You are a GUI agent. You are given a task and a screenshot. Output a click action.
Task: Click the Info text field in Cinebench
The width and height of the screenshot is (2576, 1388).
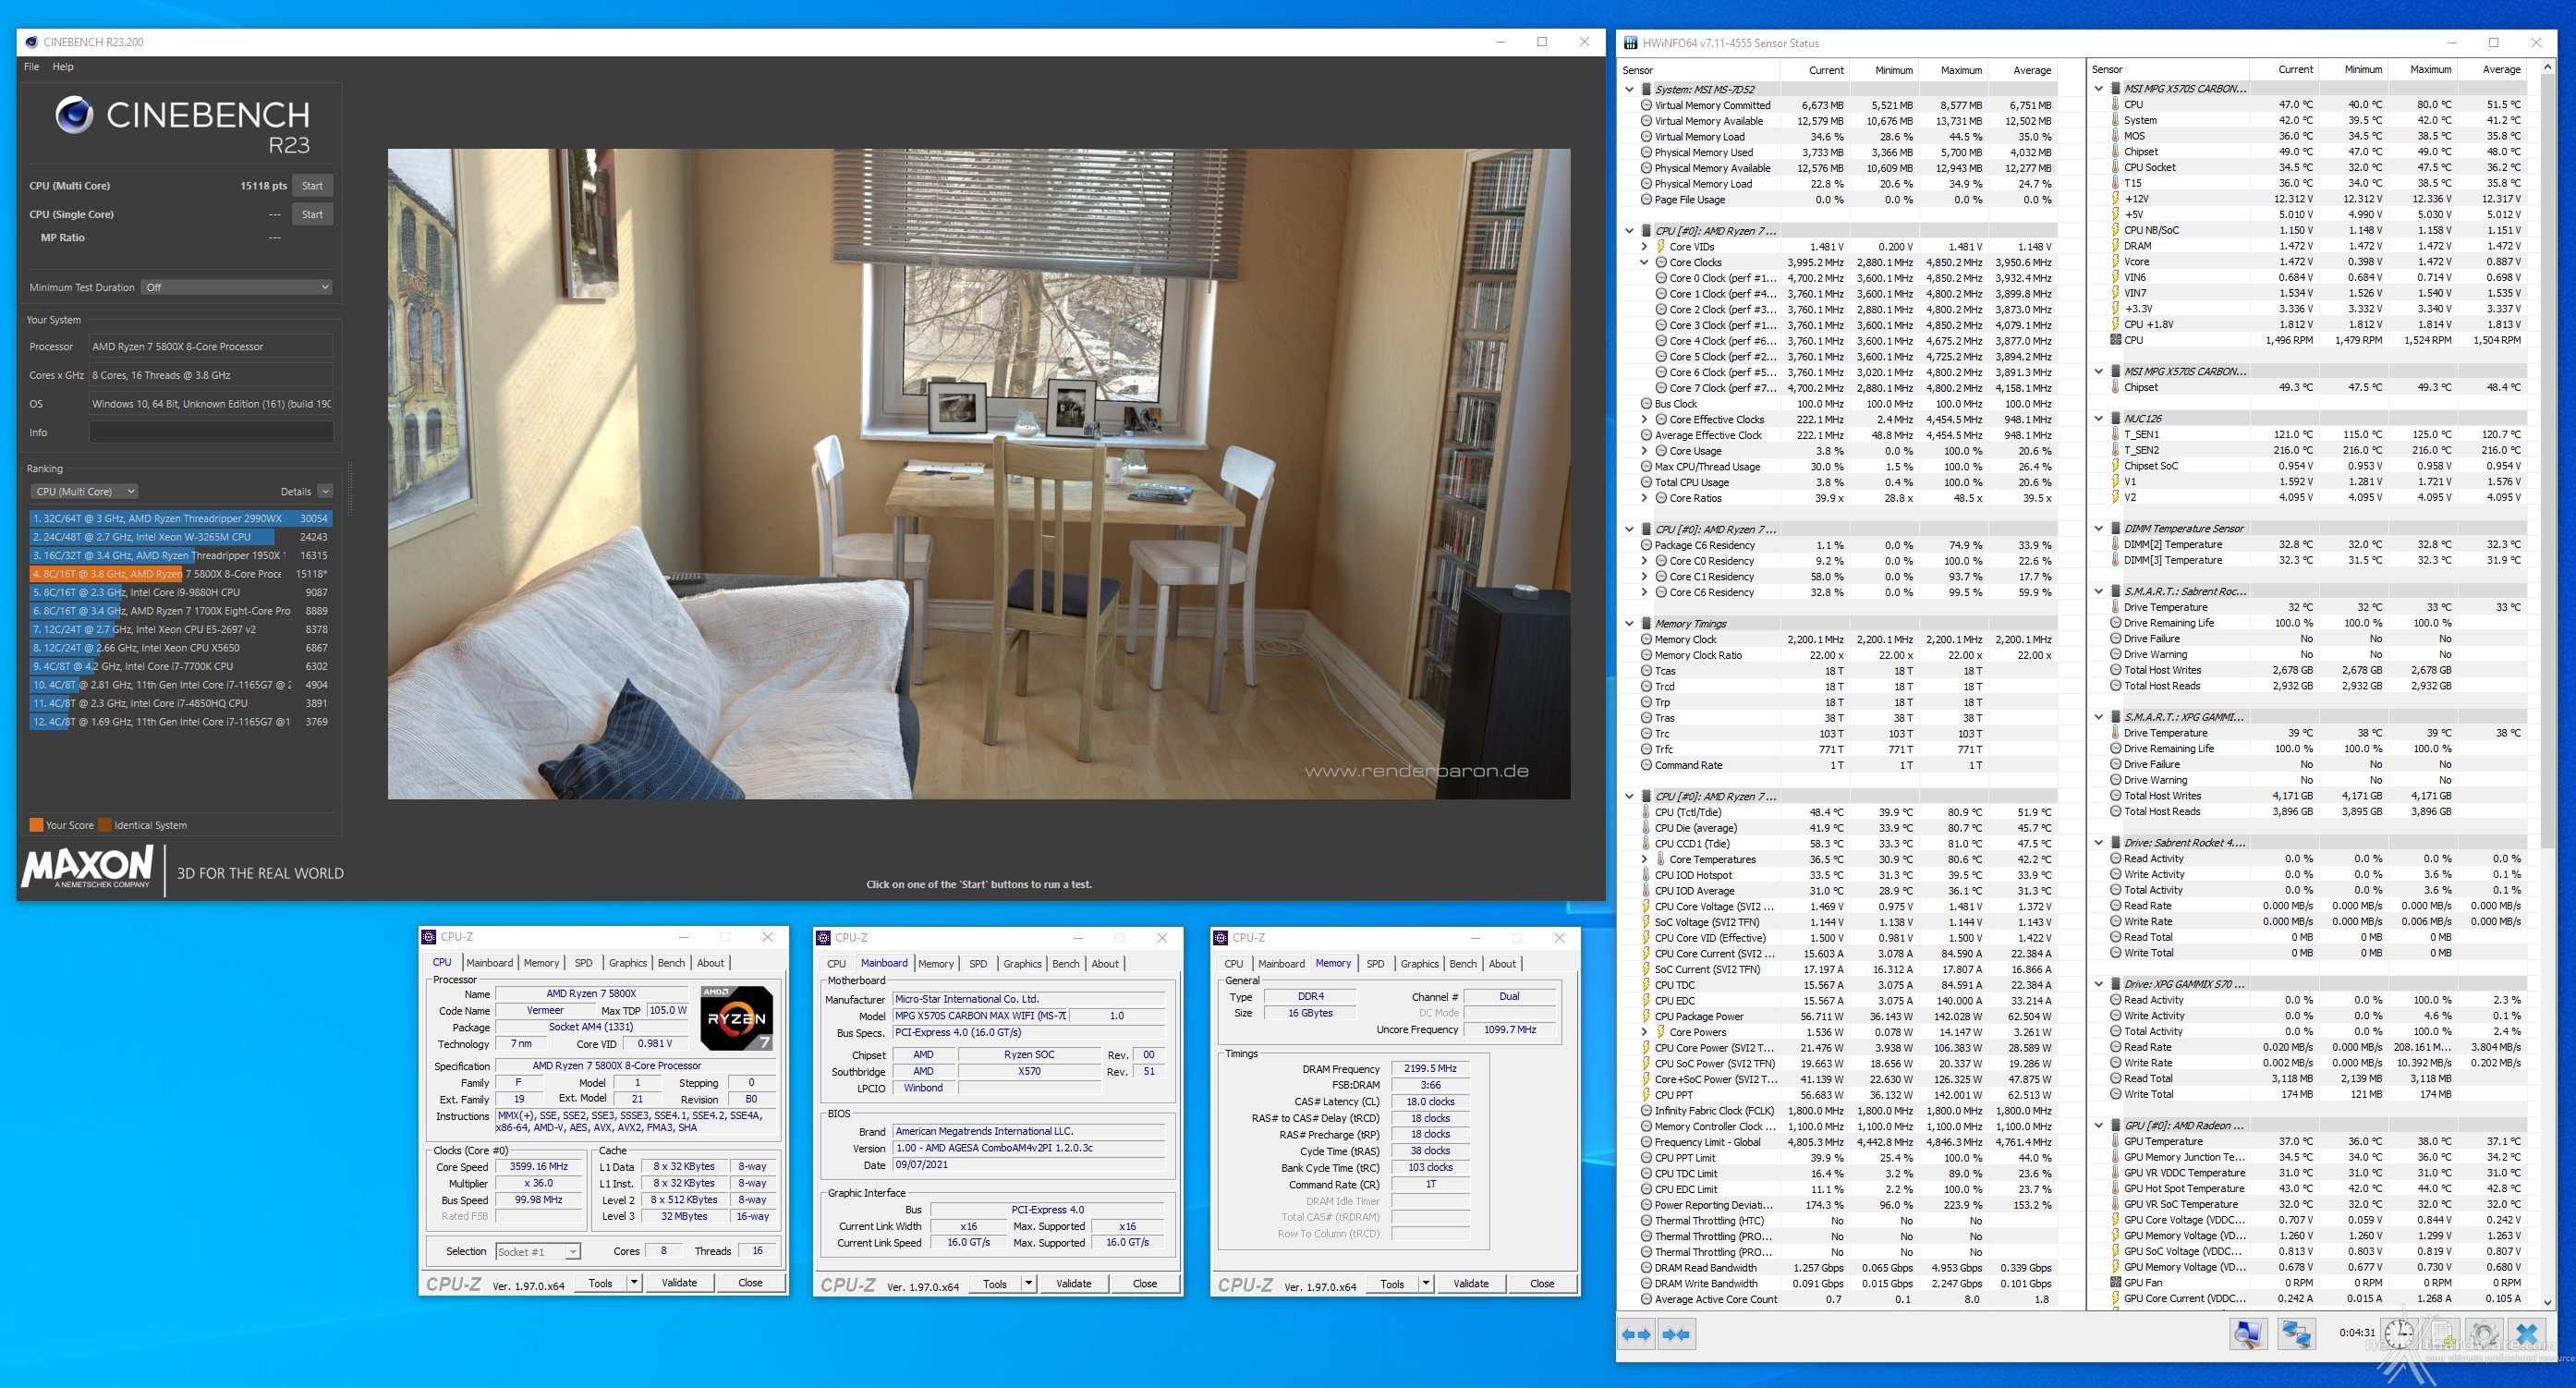(211, 432)
